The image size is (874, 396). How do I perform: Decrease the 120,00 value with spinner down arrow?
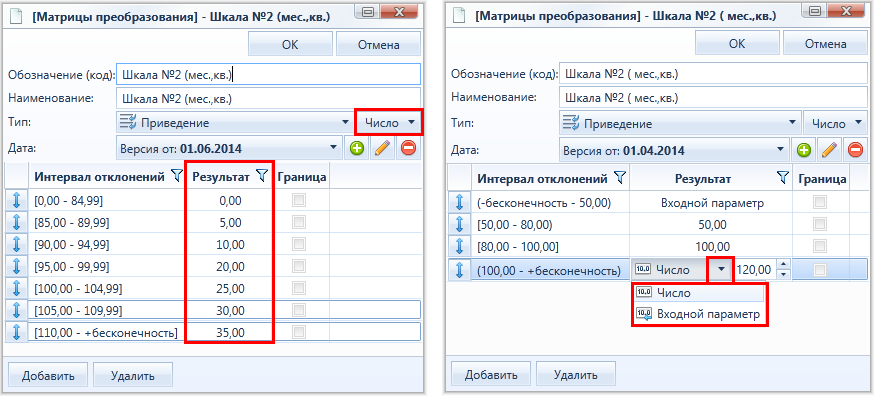point(784,274)
